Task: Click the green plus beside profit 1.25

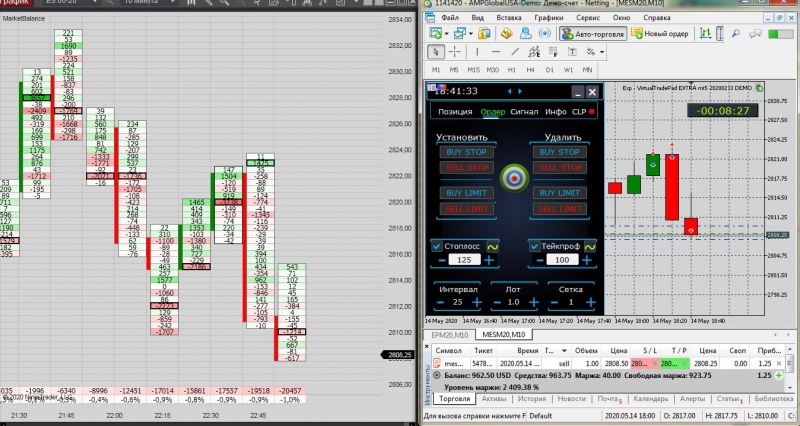Action: [779, 375]
